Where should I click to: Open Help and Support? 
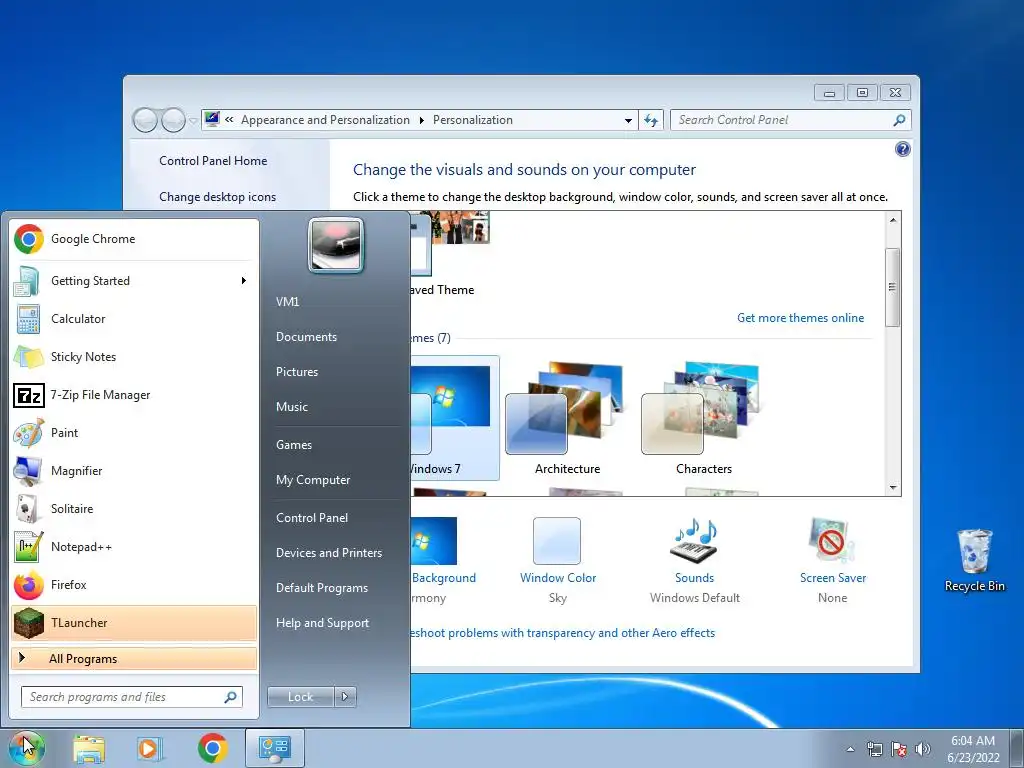[323, 623]
